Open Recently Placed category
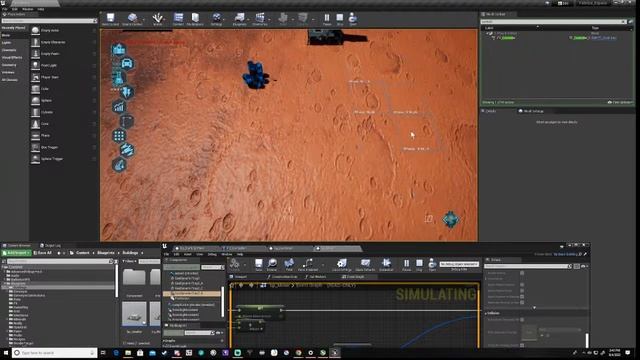The height and width of the screenshot is (360, 640). point(14,28)
